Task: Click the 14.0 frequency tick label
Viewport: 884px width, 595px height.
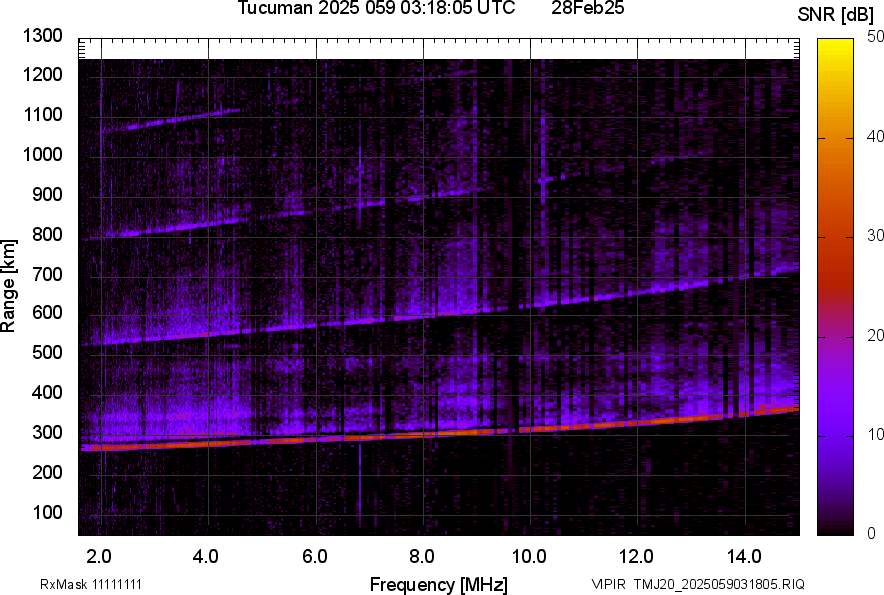Action: tap(744, 556)
